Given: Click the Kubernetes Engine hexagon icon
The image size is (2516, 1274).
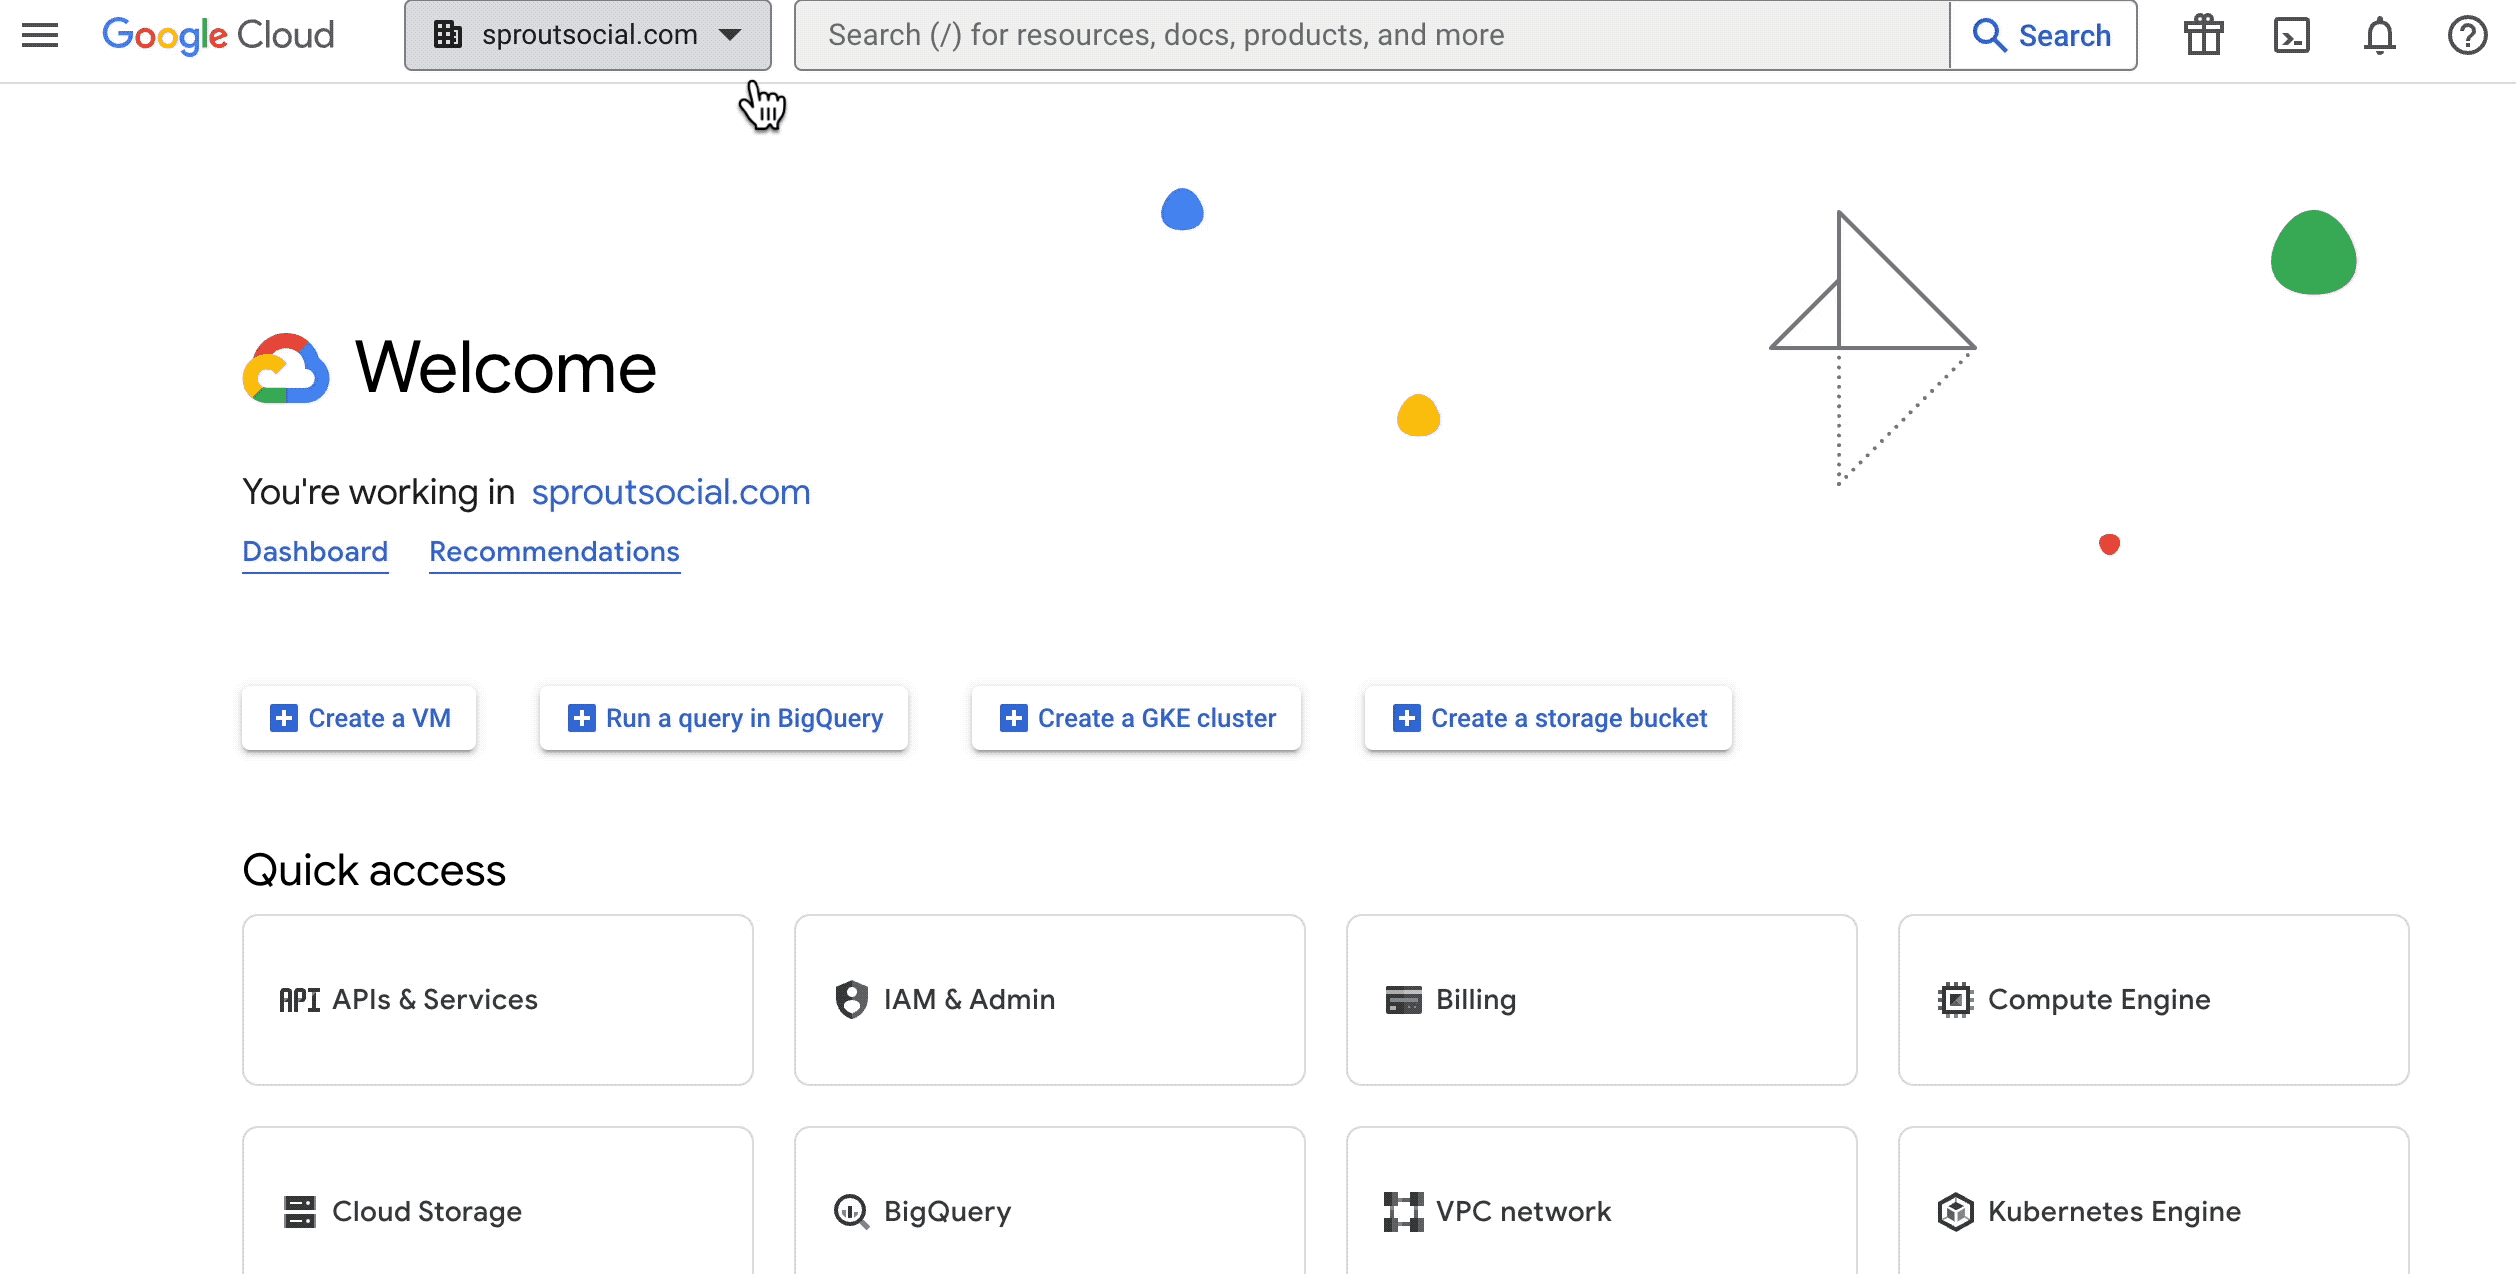Looking at the screenshot, I should [1956, 1212].
